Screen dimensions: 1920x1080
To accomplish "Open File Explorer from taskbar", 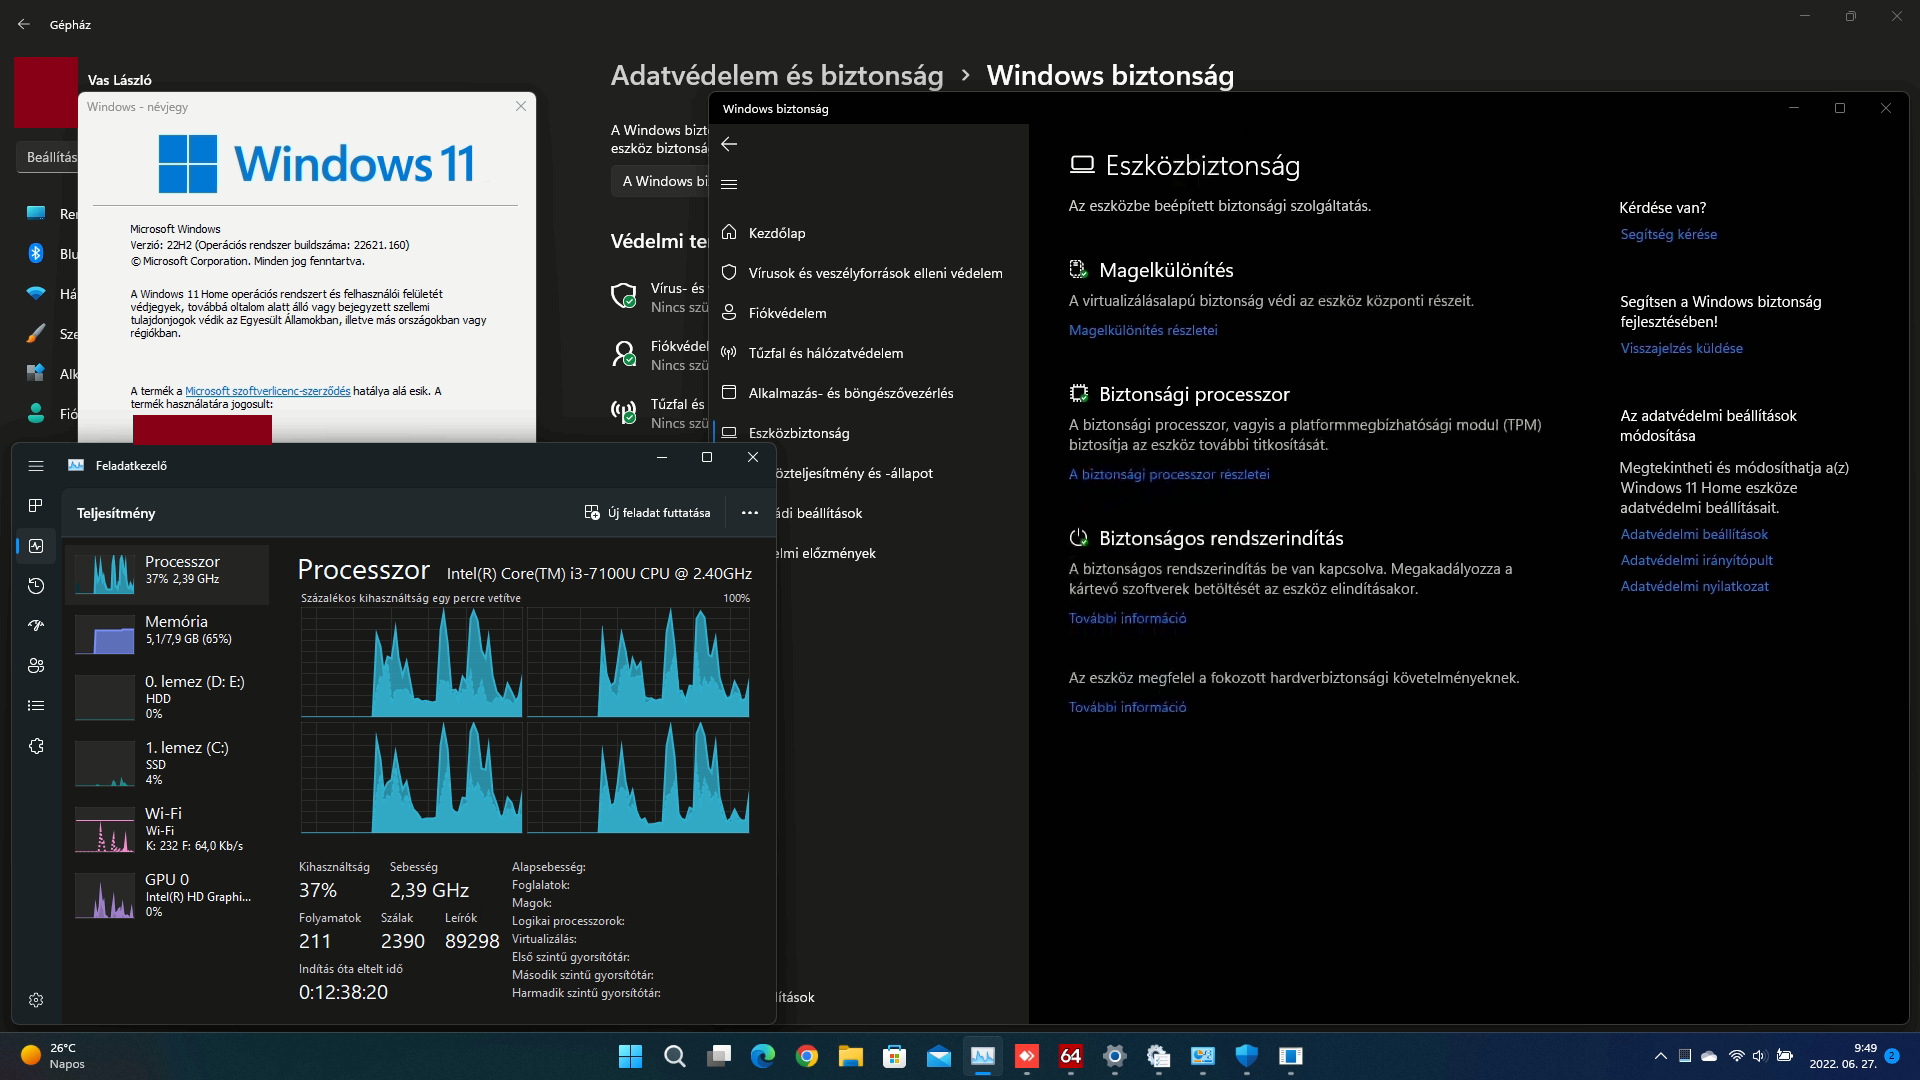I will pyautogui.click(x=851, y=1056).
